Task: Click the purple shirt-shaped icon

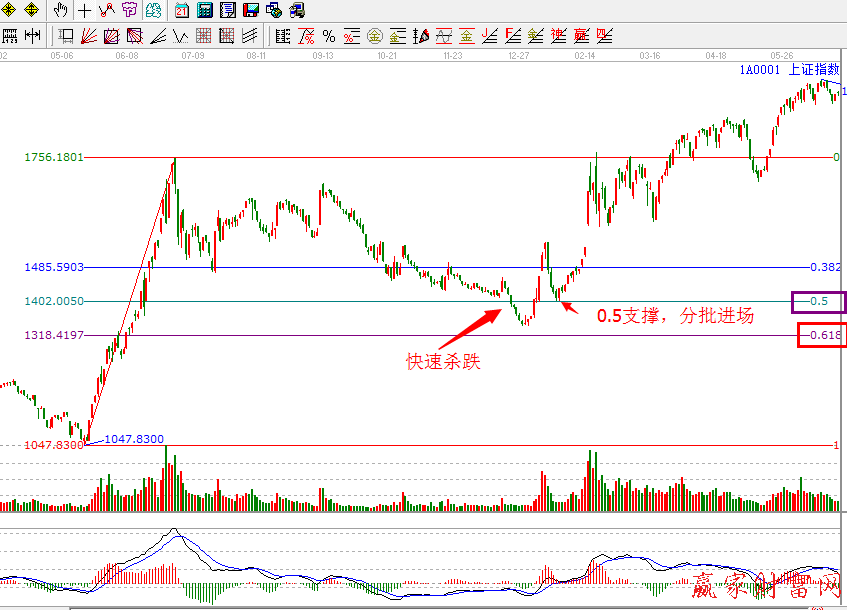Action: pyautogui.click(x=130, y=9)
